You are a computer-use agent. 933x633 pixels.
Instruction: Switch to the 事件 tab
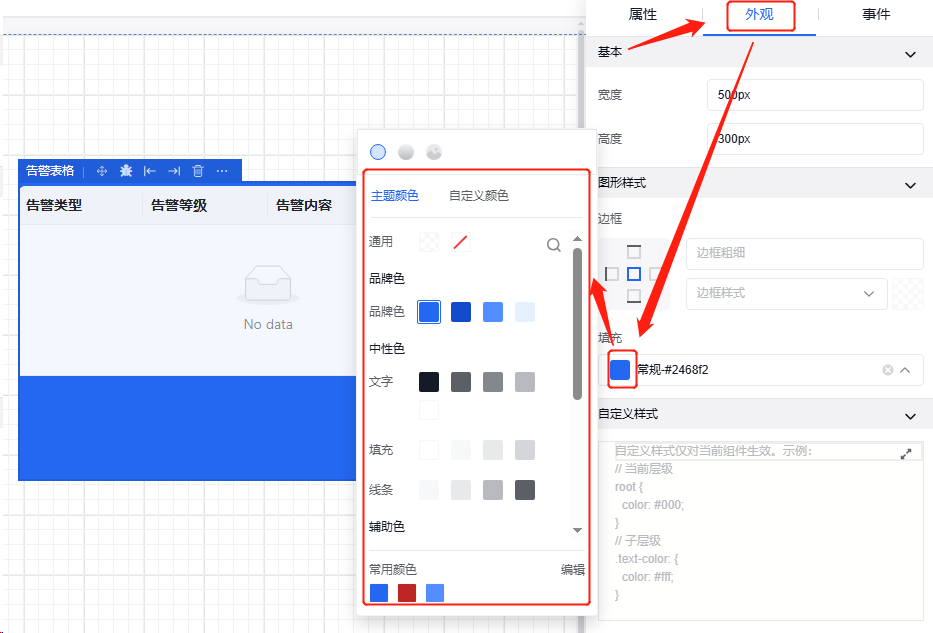point(876,14)
